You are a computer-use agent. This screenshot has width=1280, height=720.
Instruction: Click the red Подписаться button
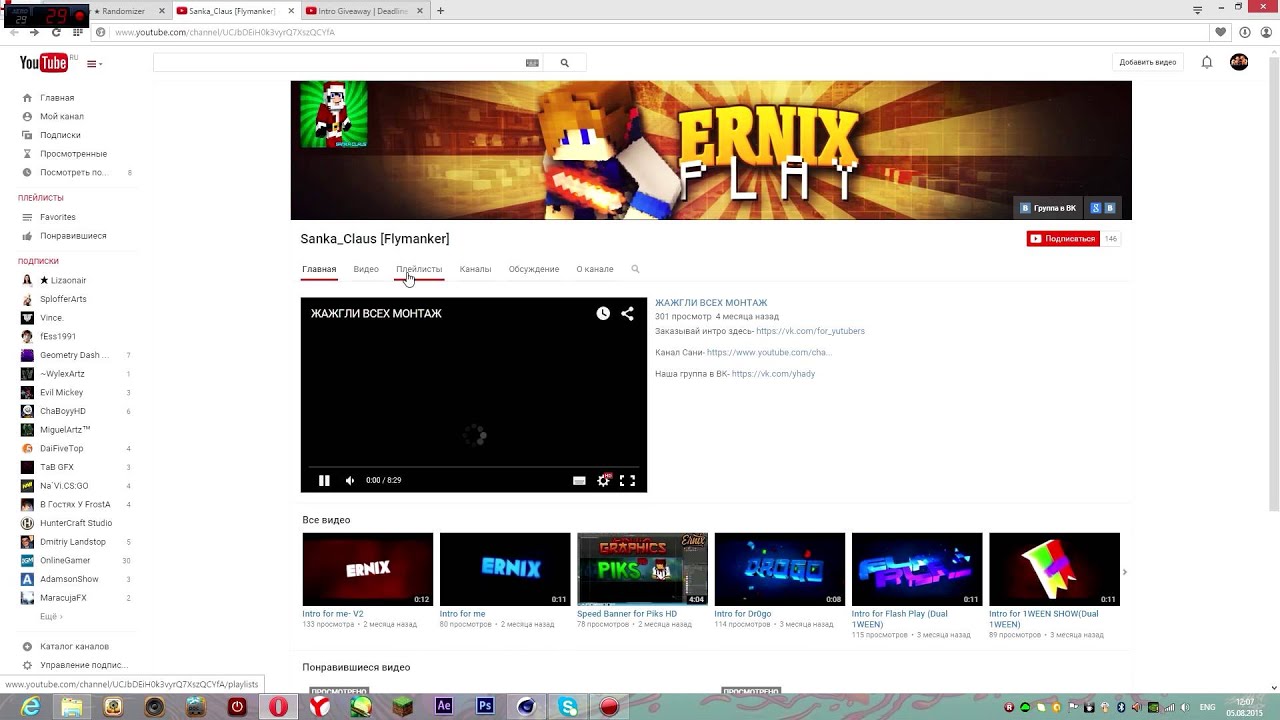[1063, 239]
